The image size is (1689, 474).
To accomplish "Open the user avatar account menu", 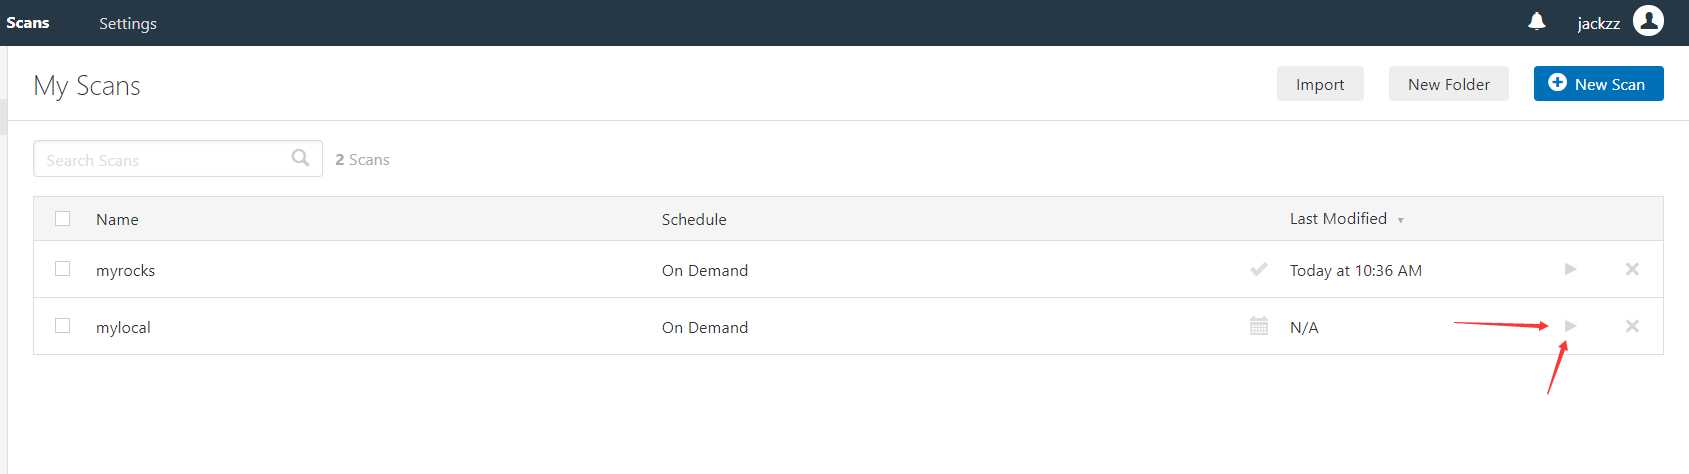I will pyautogui.click(x=1648, y=20).
